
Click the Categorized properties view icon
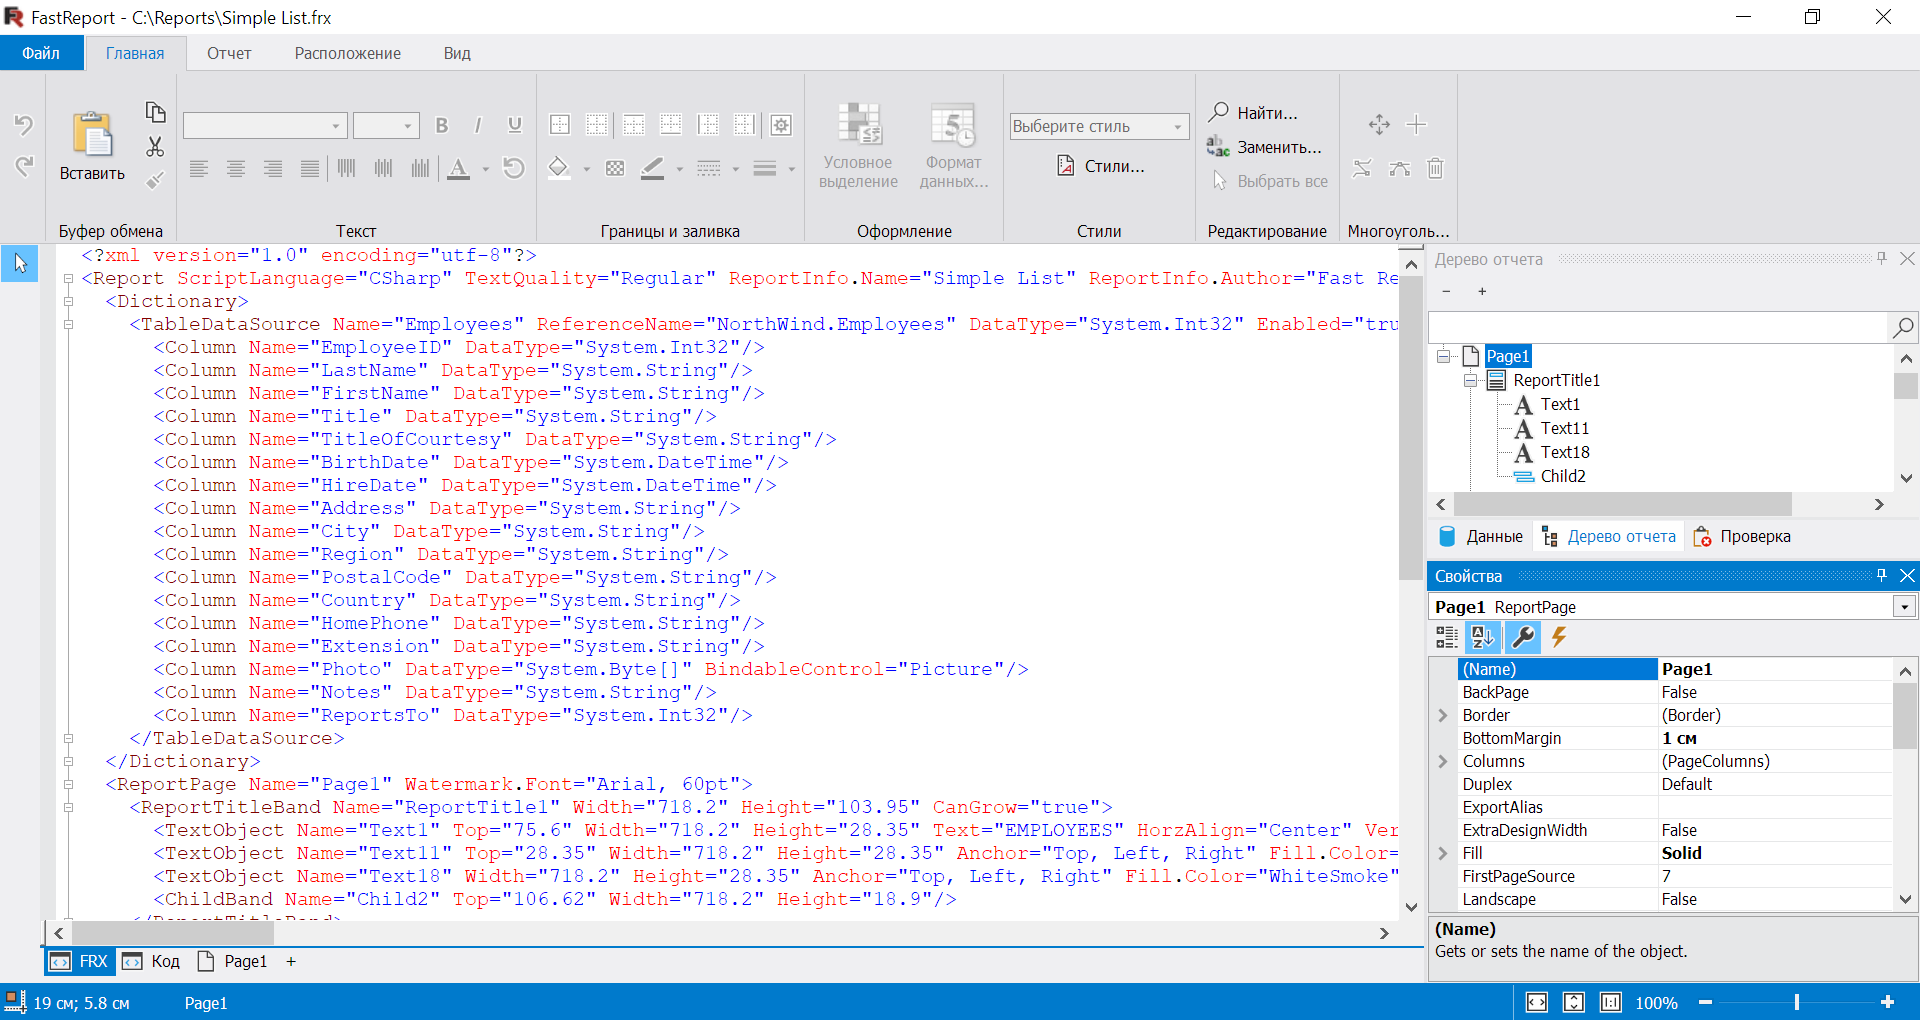point(1446,637)
